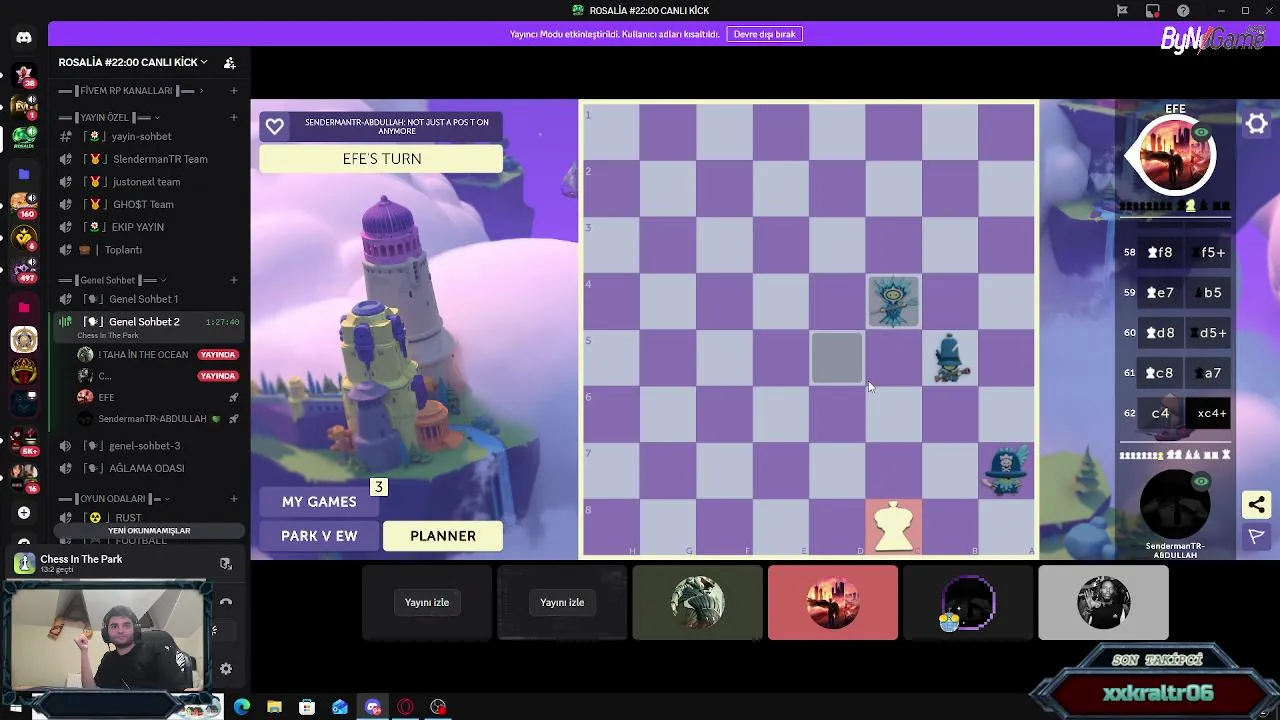Select the white king on the board
This screenshot has height=720, width=1280.
[893, 527]
